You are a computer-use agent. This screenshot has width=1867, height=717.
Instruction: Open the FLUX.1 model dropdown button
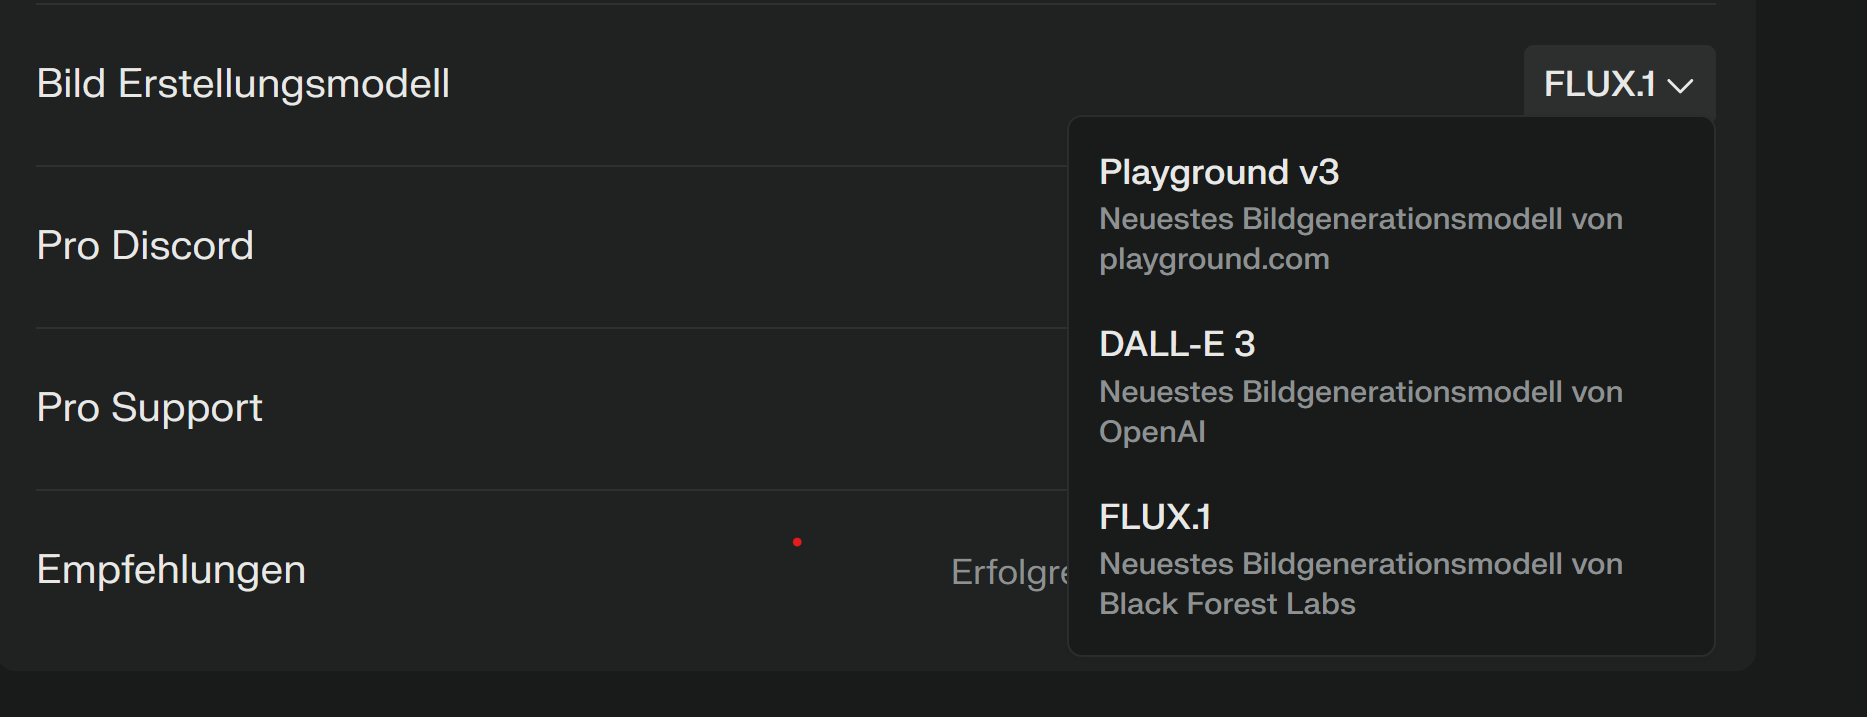[1619, 84]
